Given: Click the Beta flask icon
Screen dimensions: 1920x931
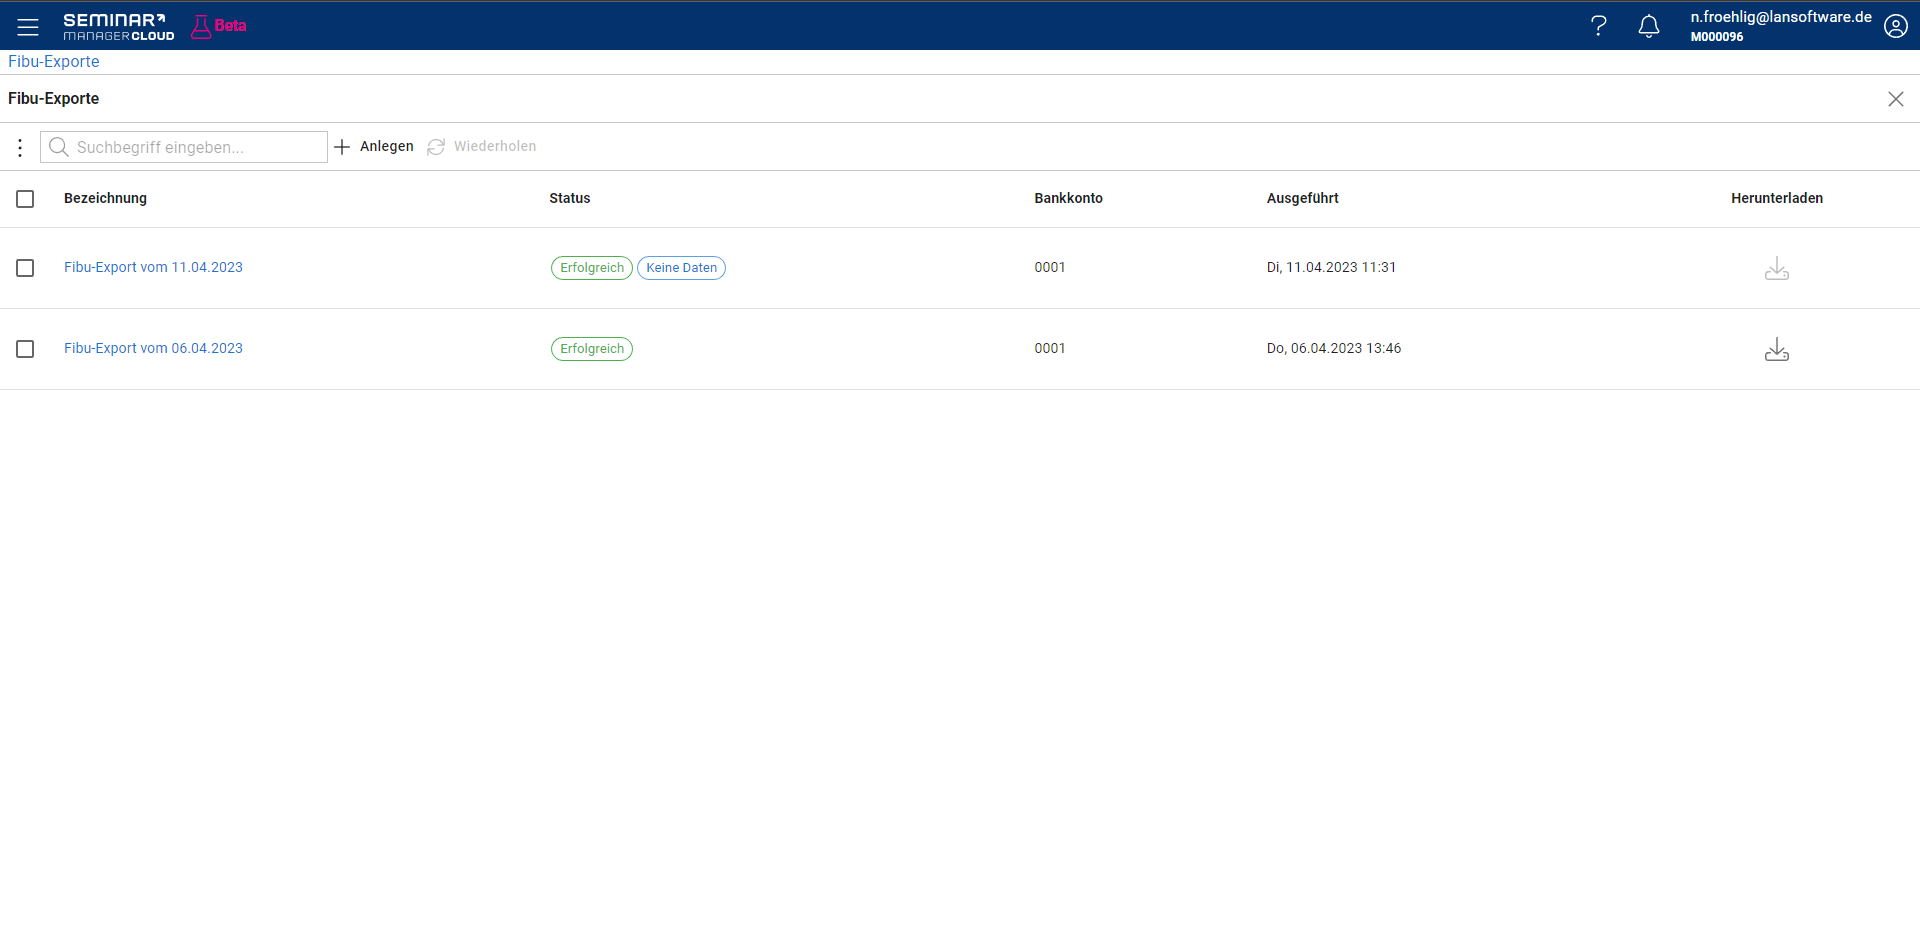Looking at the screenshot, I should tap(201, 27).
